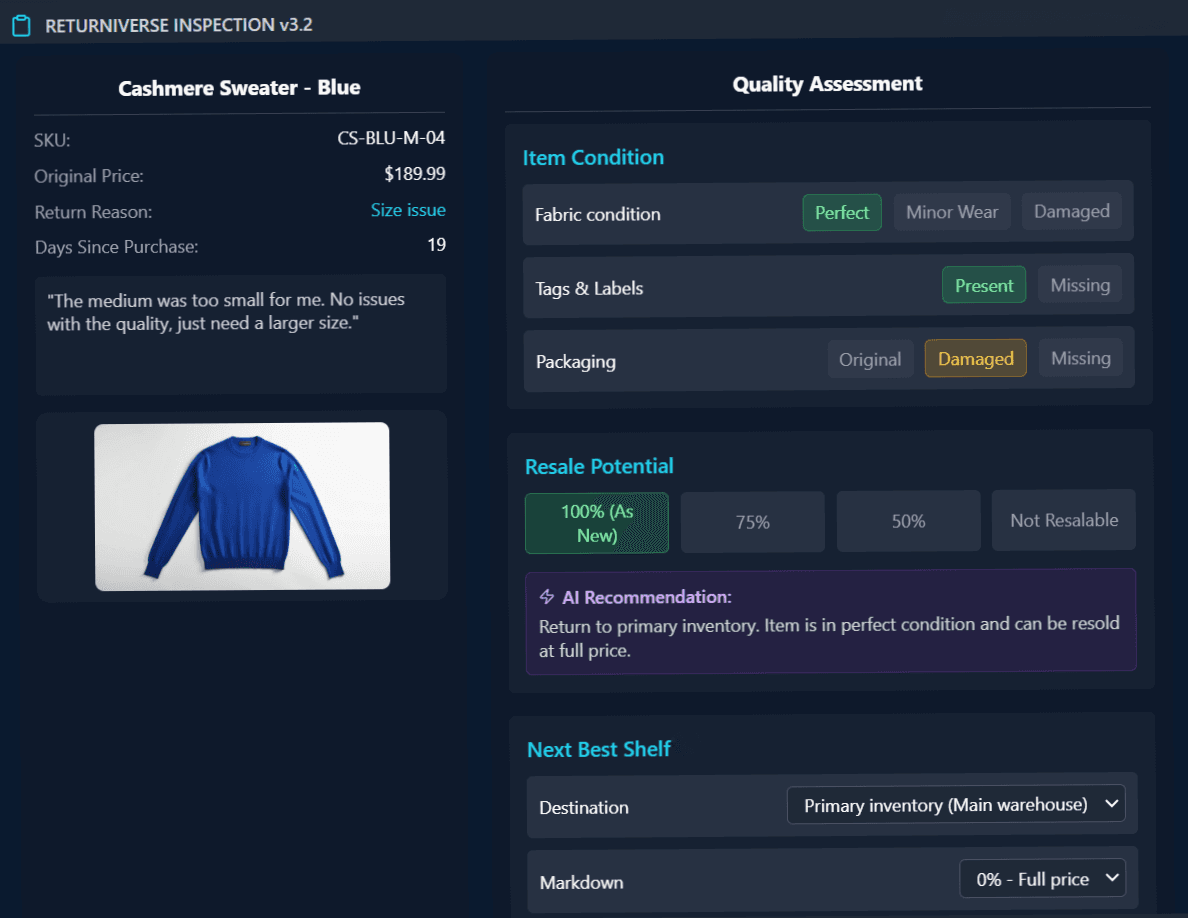The width and height of the screenshot is (1188, 918).
Task: Click the AI Recommendation lightning icon
Action: point(545,596)
